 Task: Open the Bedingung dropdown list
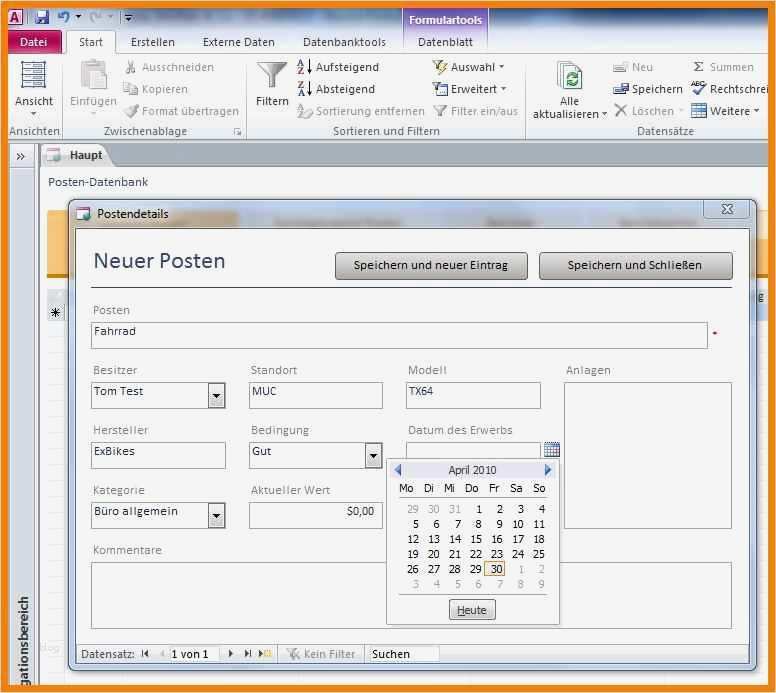point(373,456)
